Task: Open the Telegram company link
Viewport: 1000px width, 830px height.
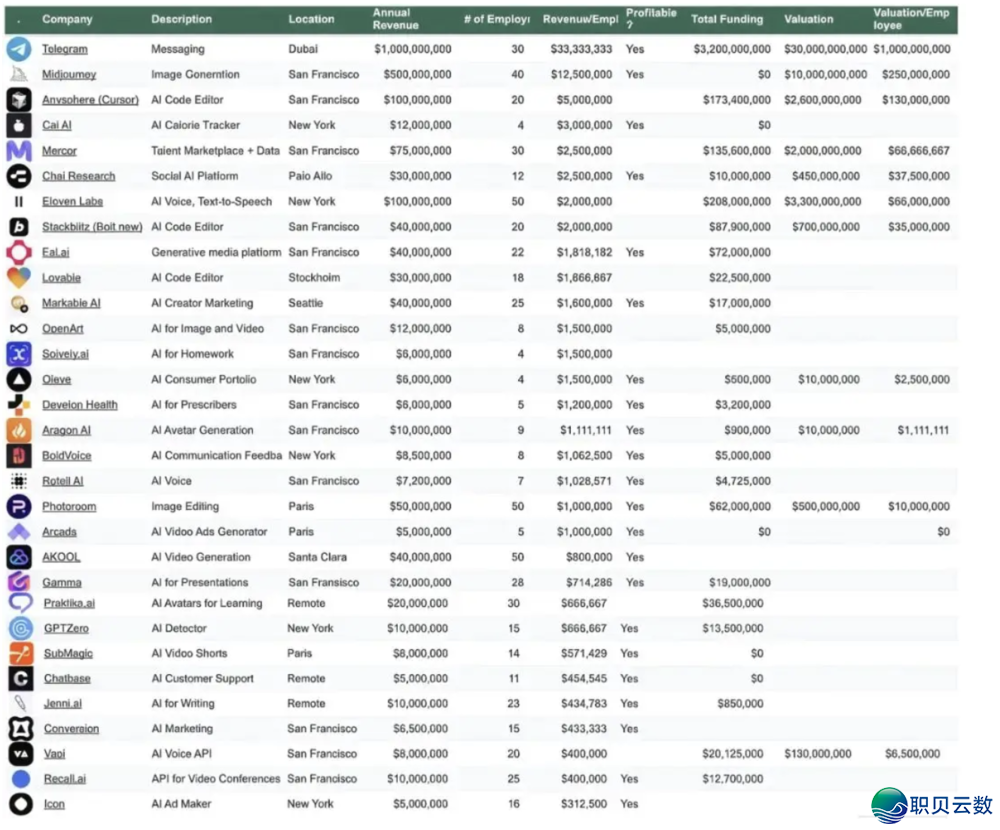Action: tap(65, 49)
